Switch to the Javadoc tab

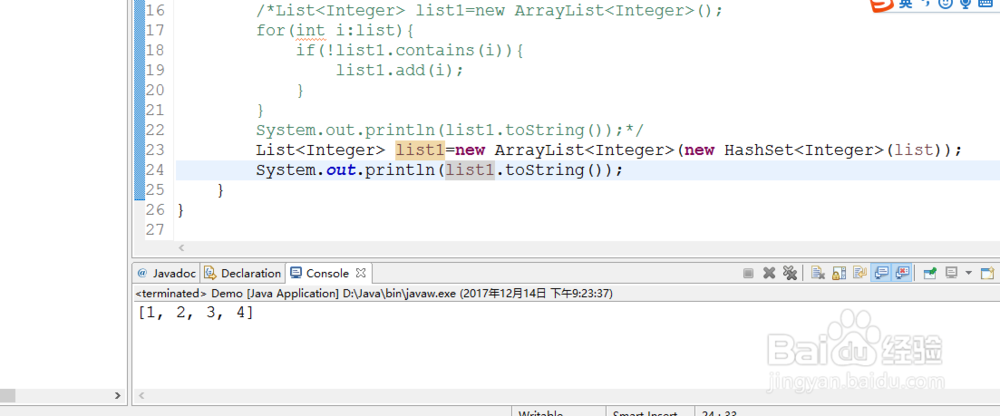point(167,273)
